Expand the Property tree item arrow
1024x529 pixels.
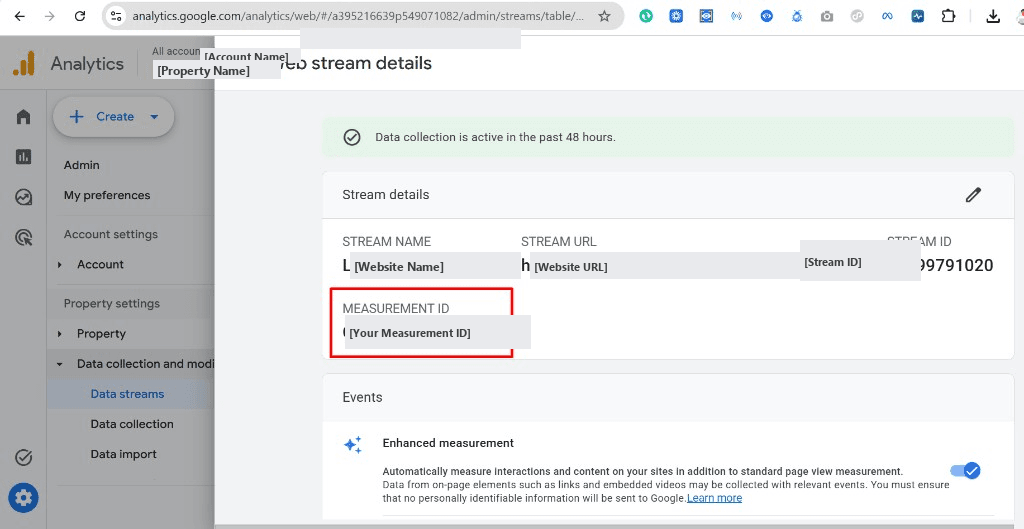[x=59, y=334]
